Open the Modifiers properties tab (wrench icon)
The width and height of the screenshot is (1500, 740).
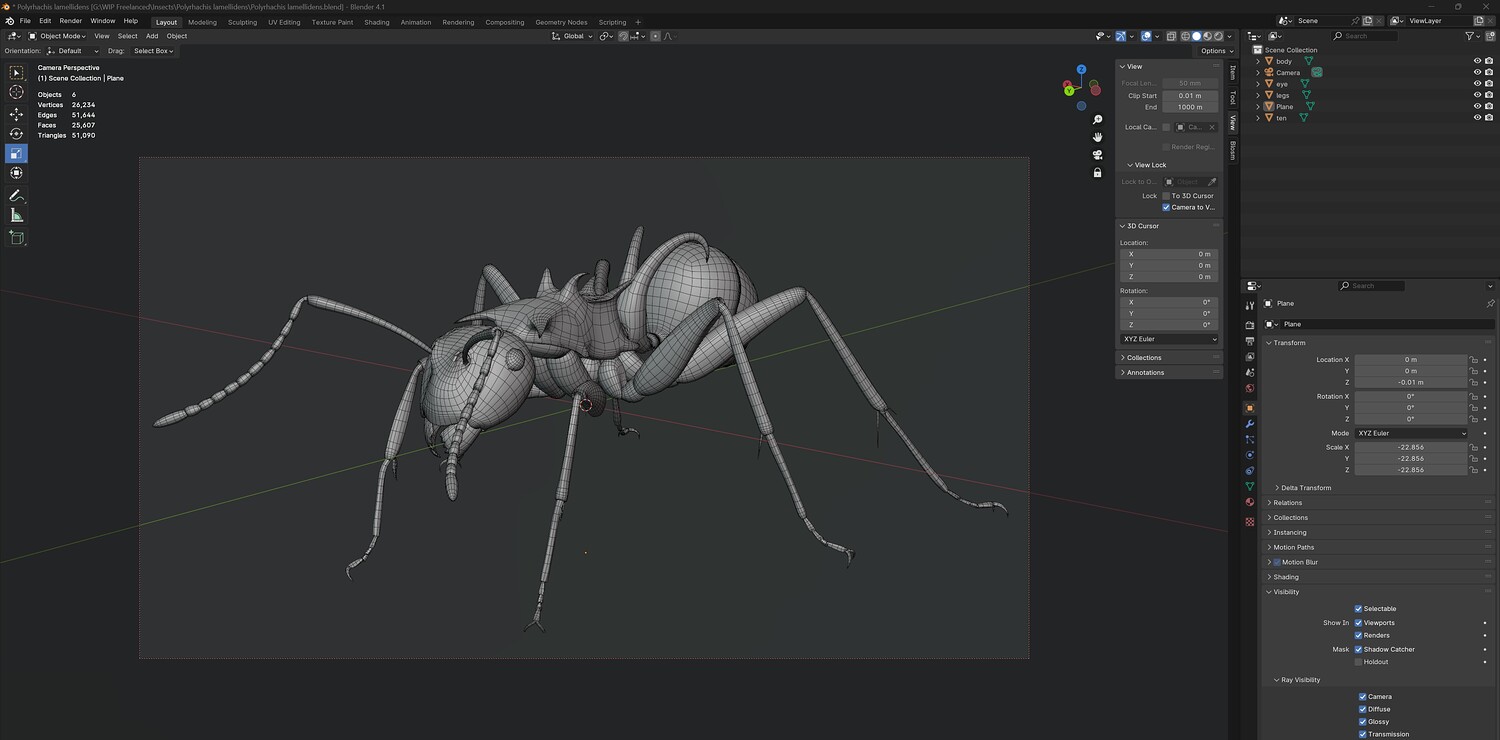(x=1249, y=424)
